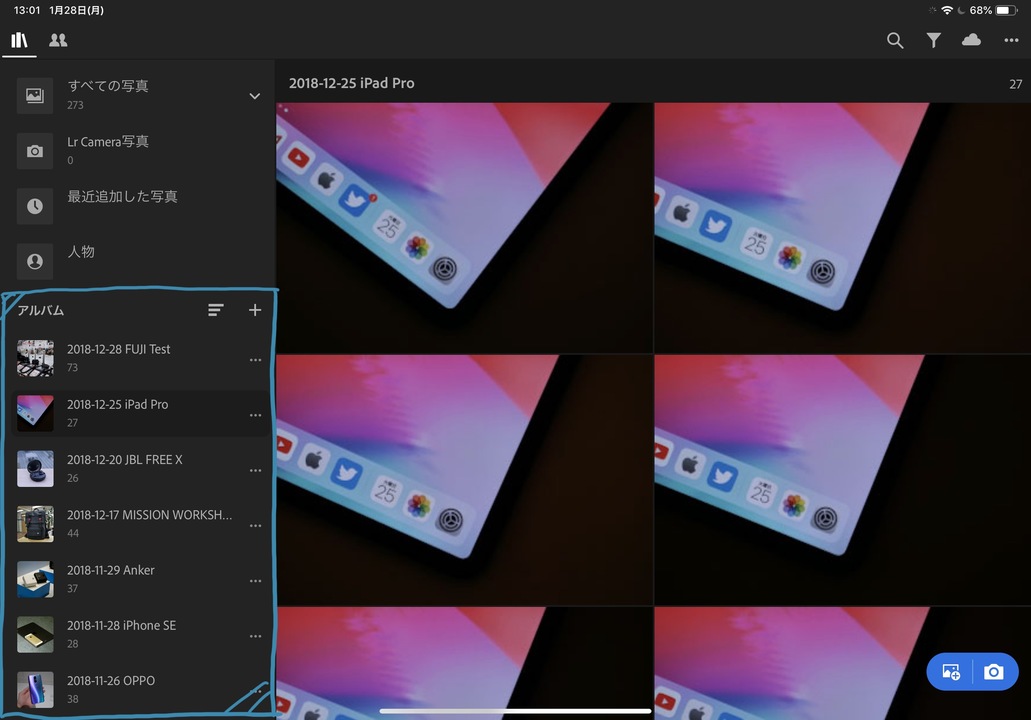Expand the すべての写真 chevron
1031x720 pixels.
click(x=254, y=96)
